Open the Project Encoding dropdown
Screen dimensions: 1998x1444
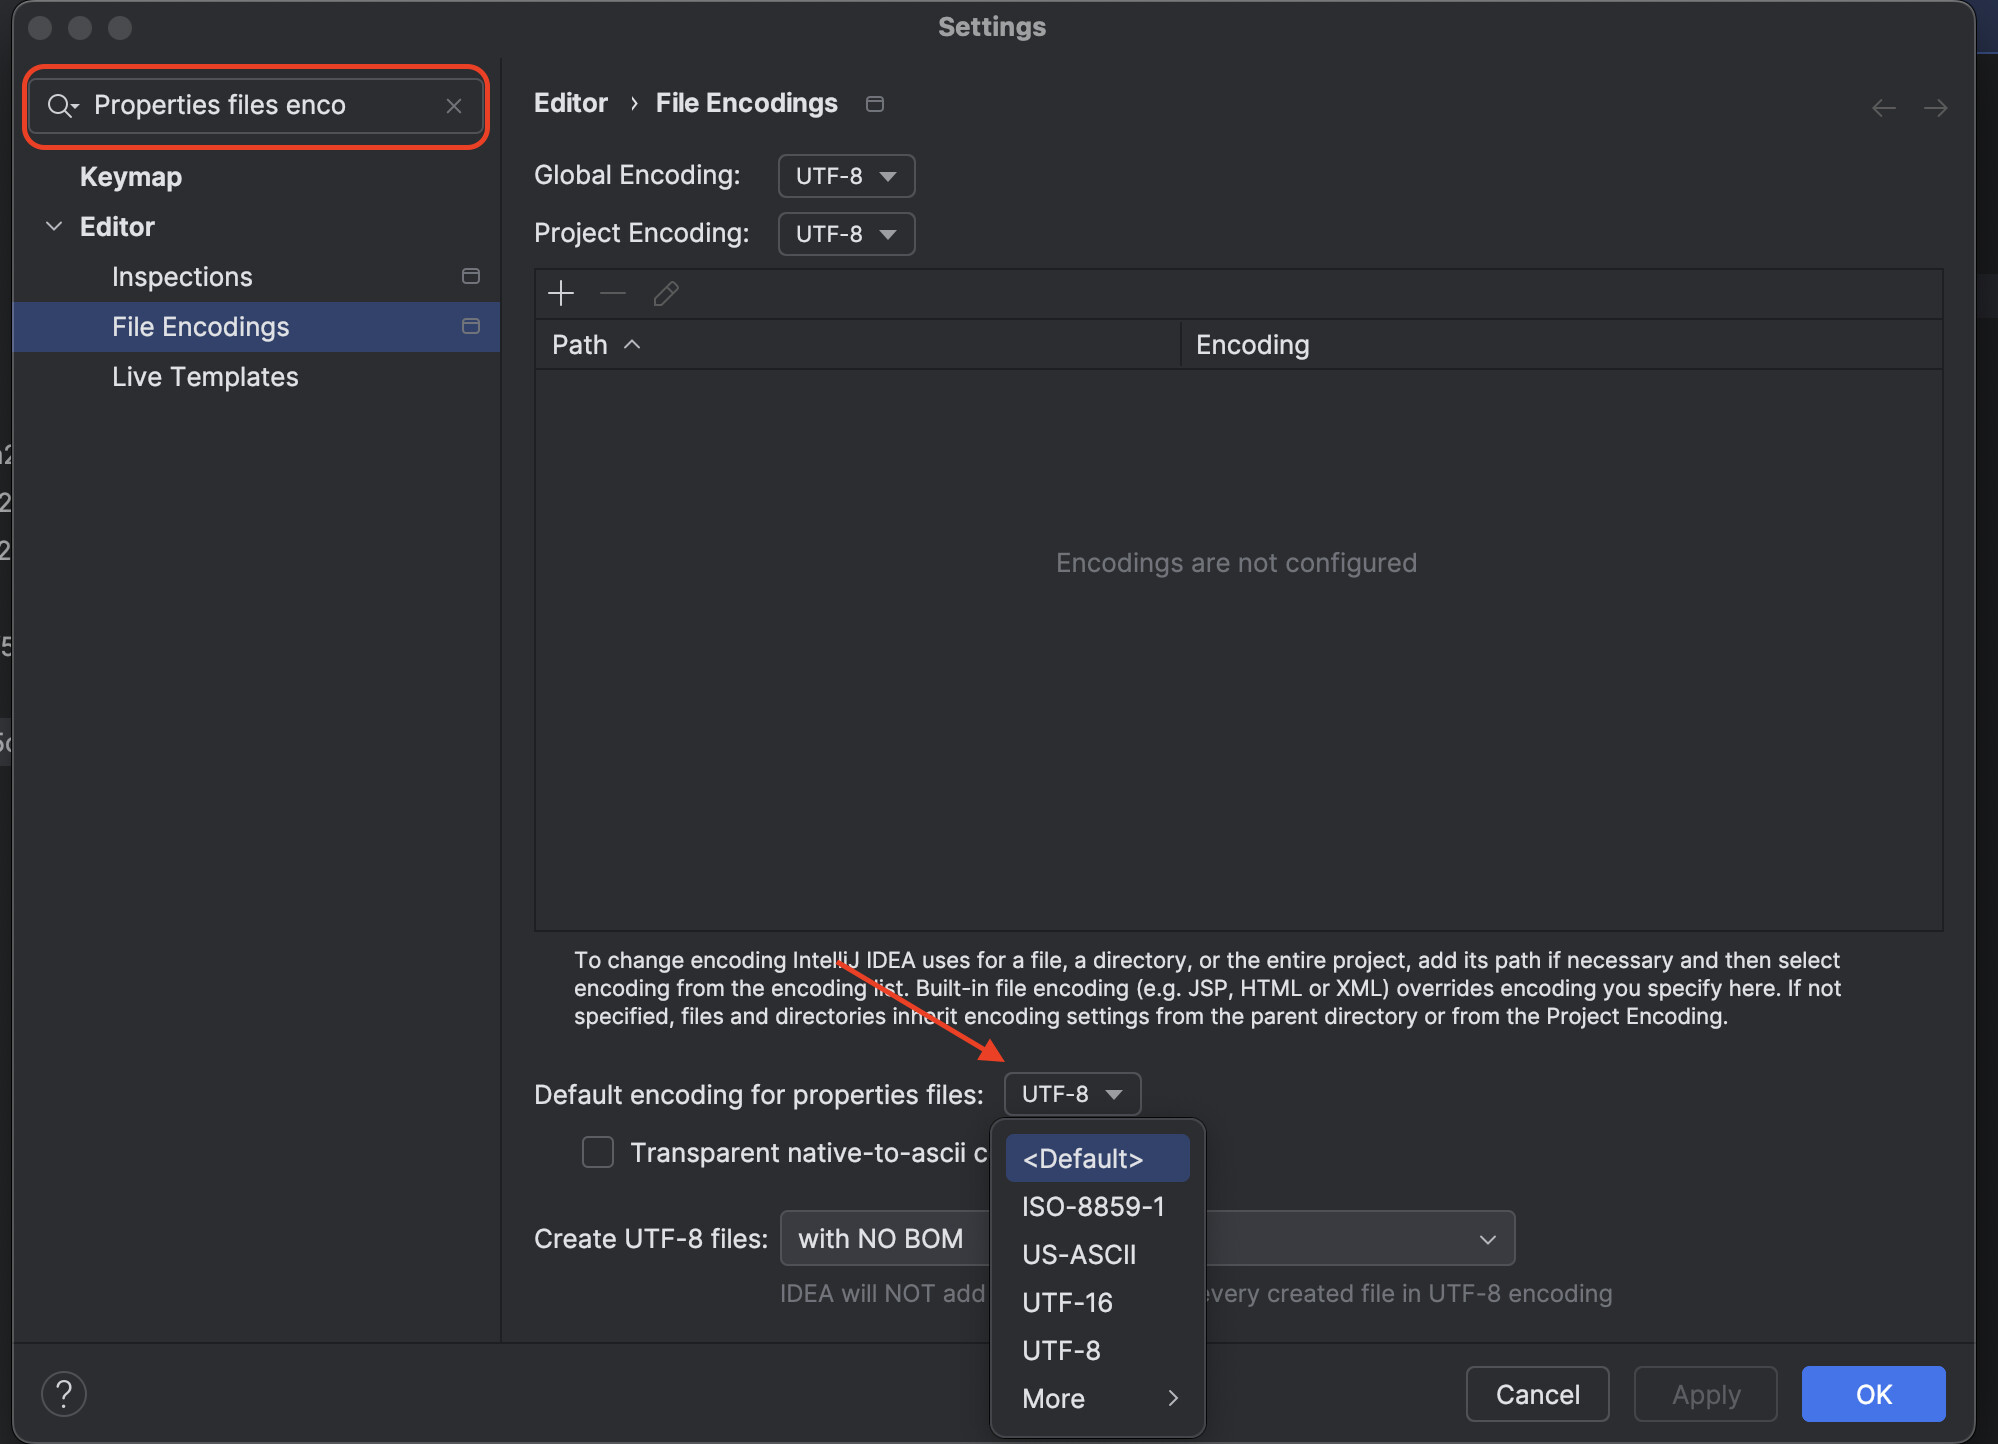pyautogui.click(x=846, y=234)
